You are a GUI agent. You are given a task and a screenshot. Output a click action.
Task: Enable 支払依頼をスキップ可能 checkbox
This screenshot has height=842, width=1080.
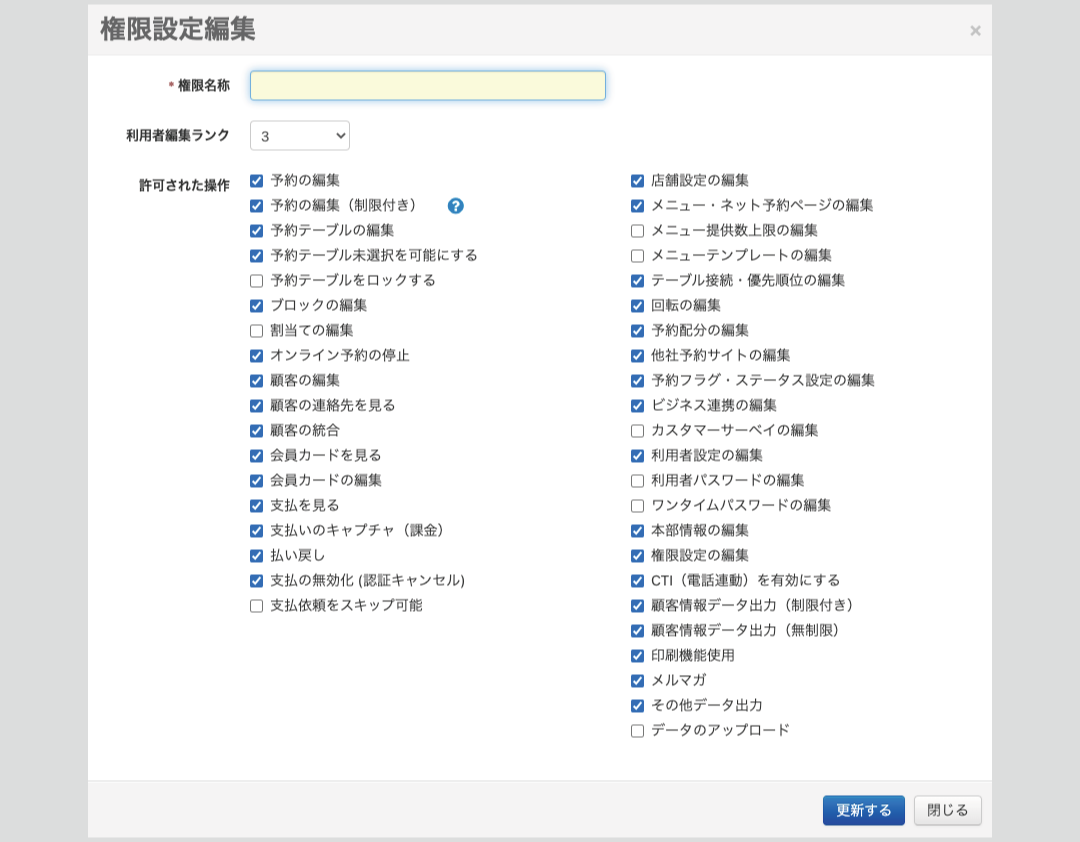pos(257,606)
